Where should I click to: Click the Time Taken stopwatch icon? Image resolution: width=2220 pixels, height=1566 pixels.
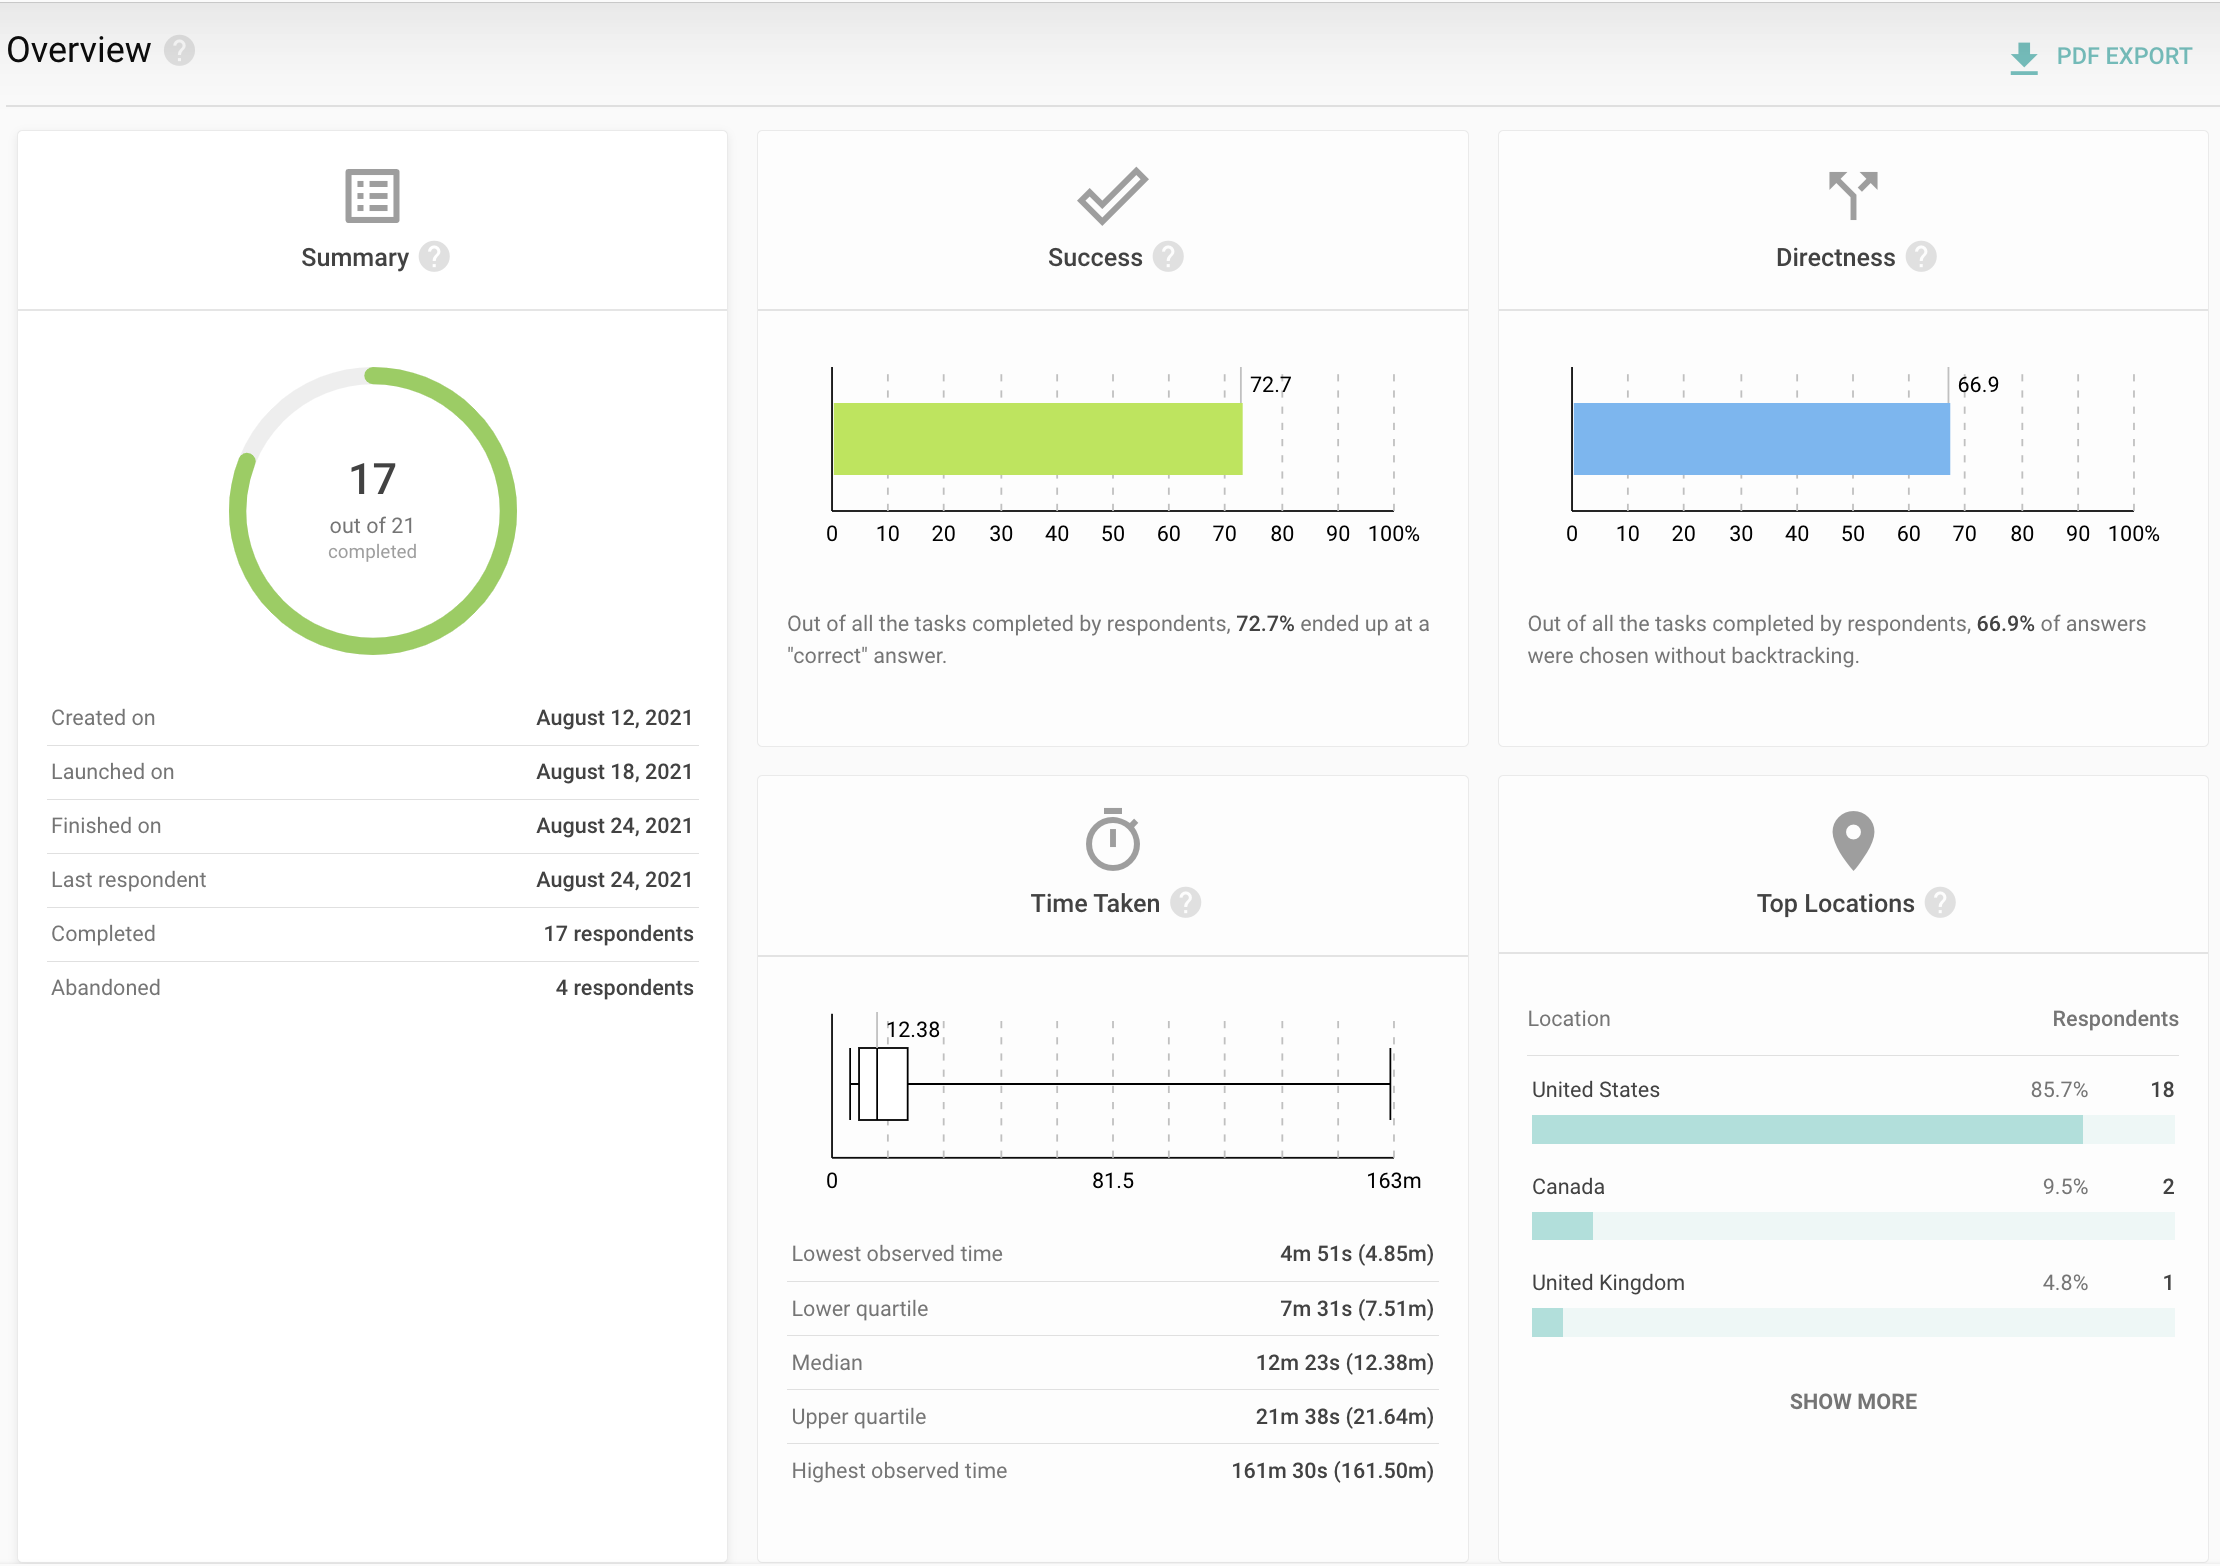click(1112, 840)
